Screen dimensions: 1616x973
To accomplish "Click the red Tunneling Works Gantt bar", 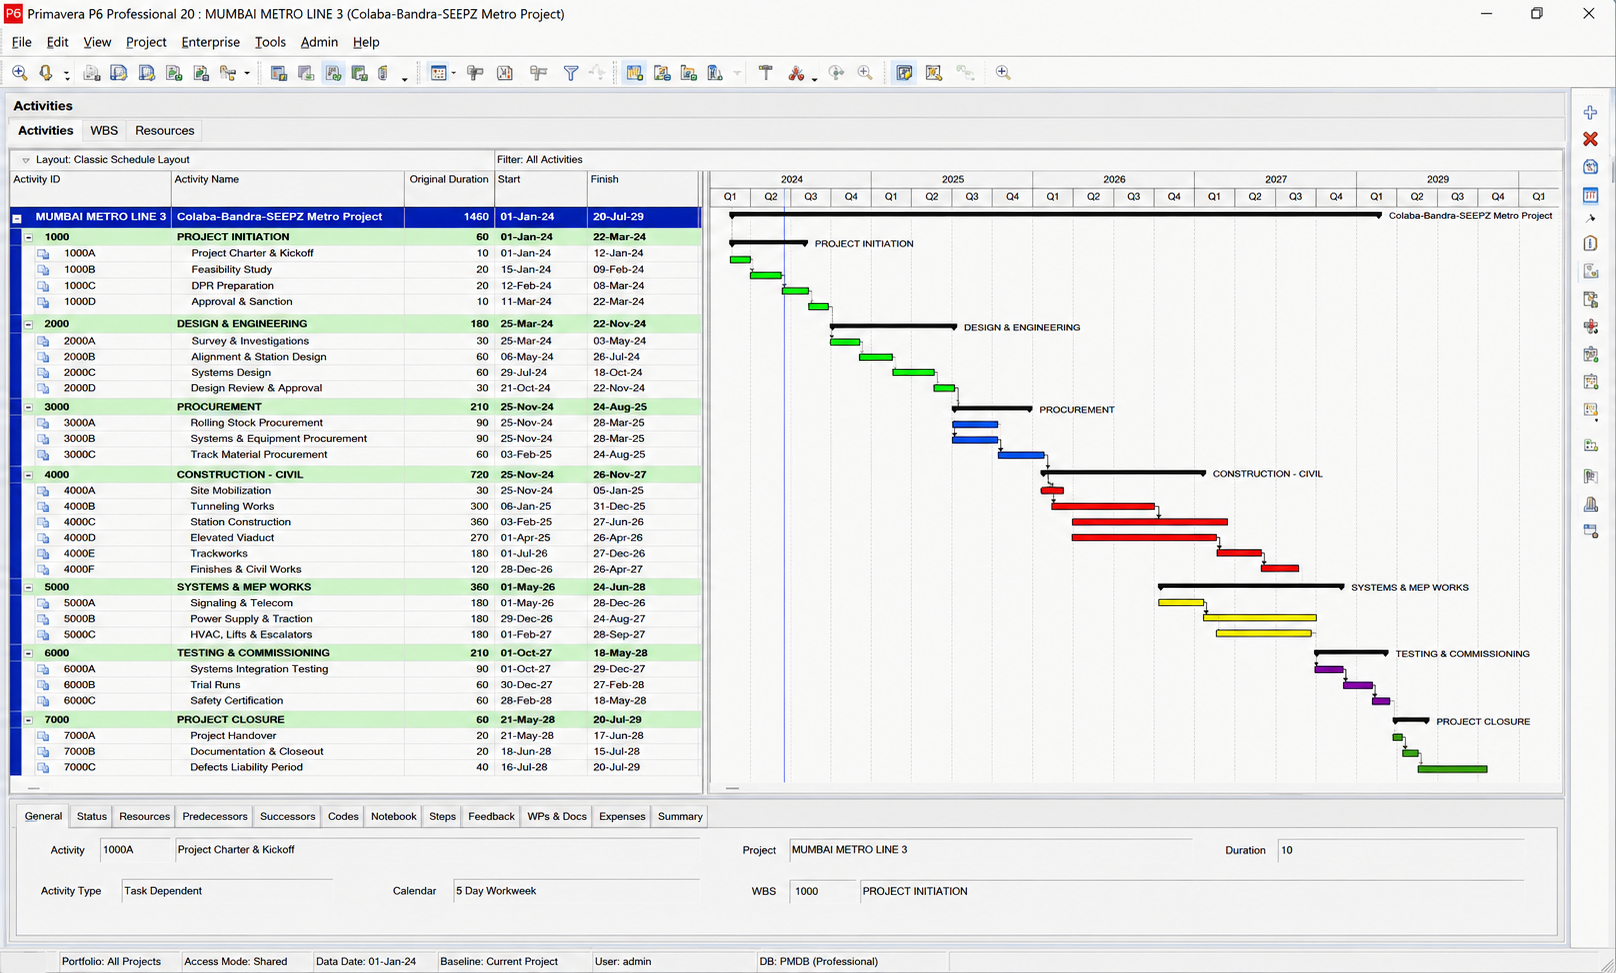I will pyautogui.click(x=1103, y=507).
